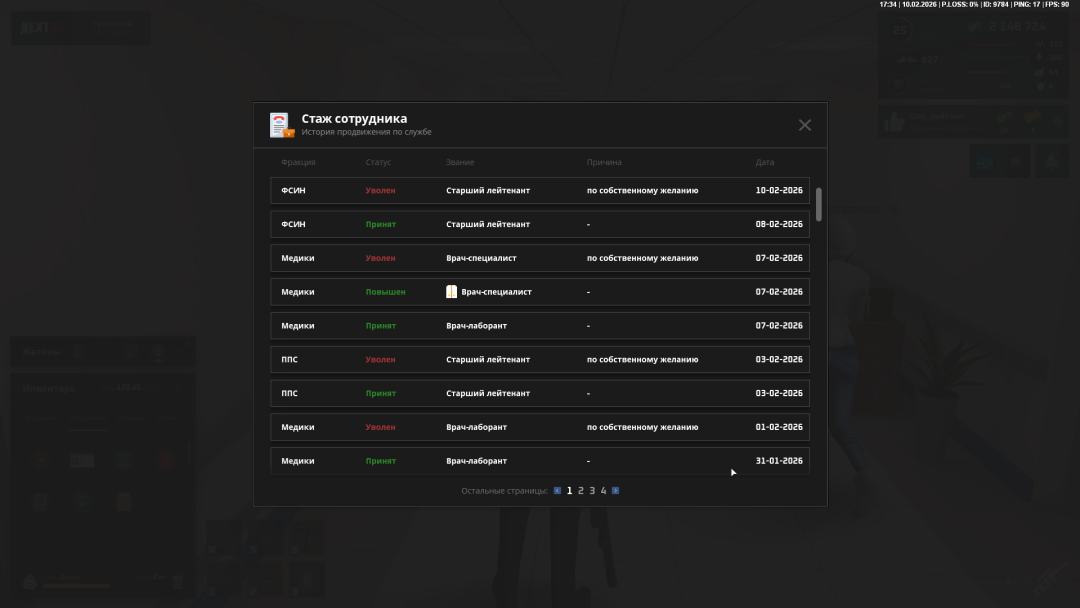Click the Дата column header
Image resolution: width=1080 pixels, height=608 pixels.
[764, 162]
